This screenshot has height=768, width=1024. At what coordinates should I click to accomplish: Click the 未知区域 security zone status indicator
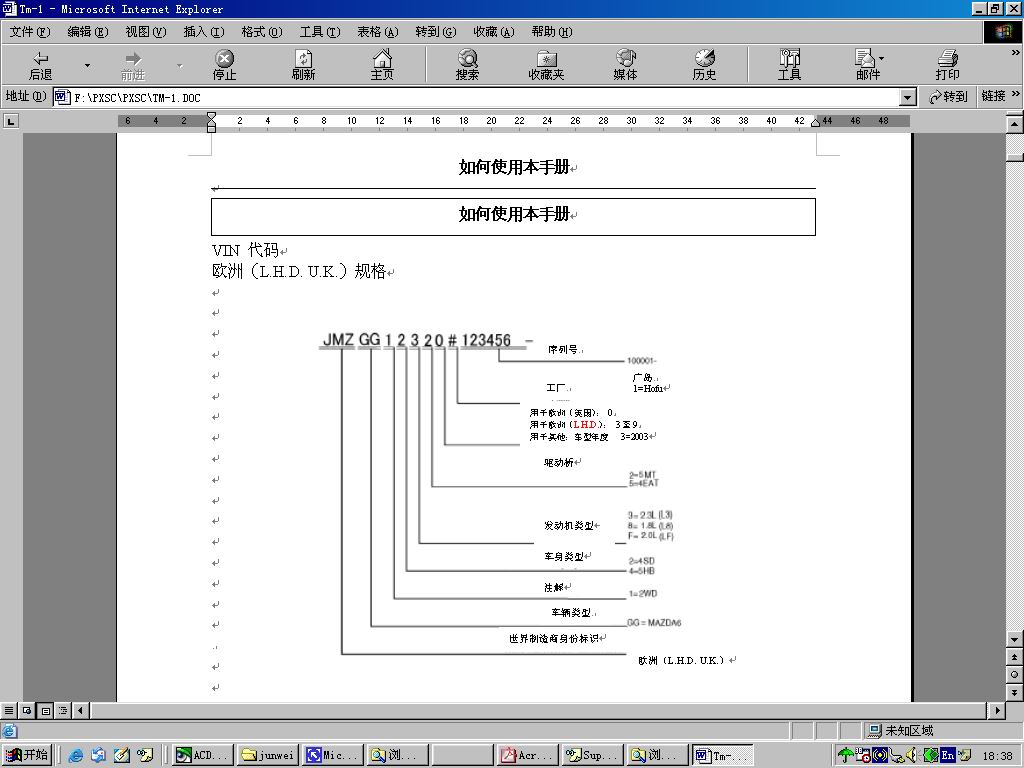coord(901,731)
